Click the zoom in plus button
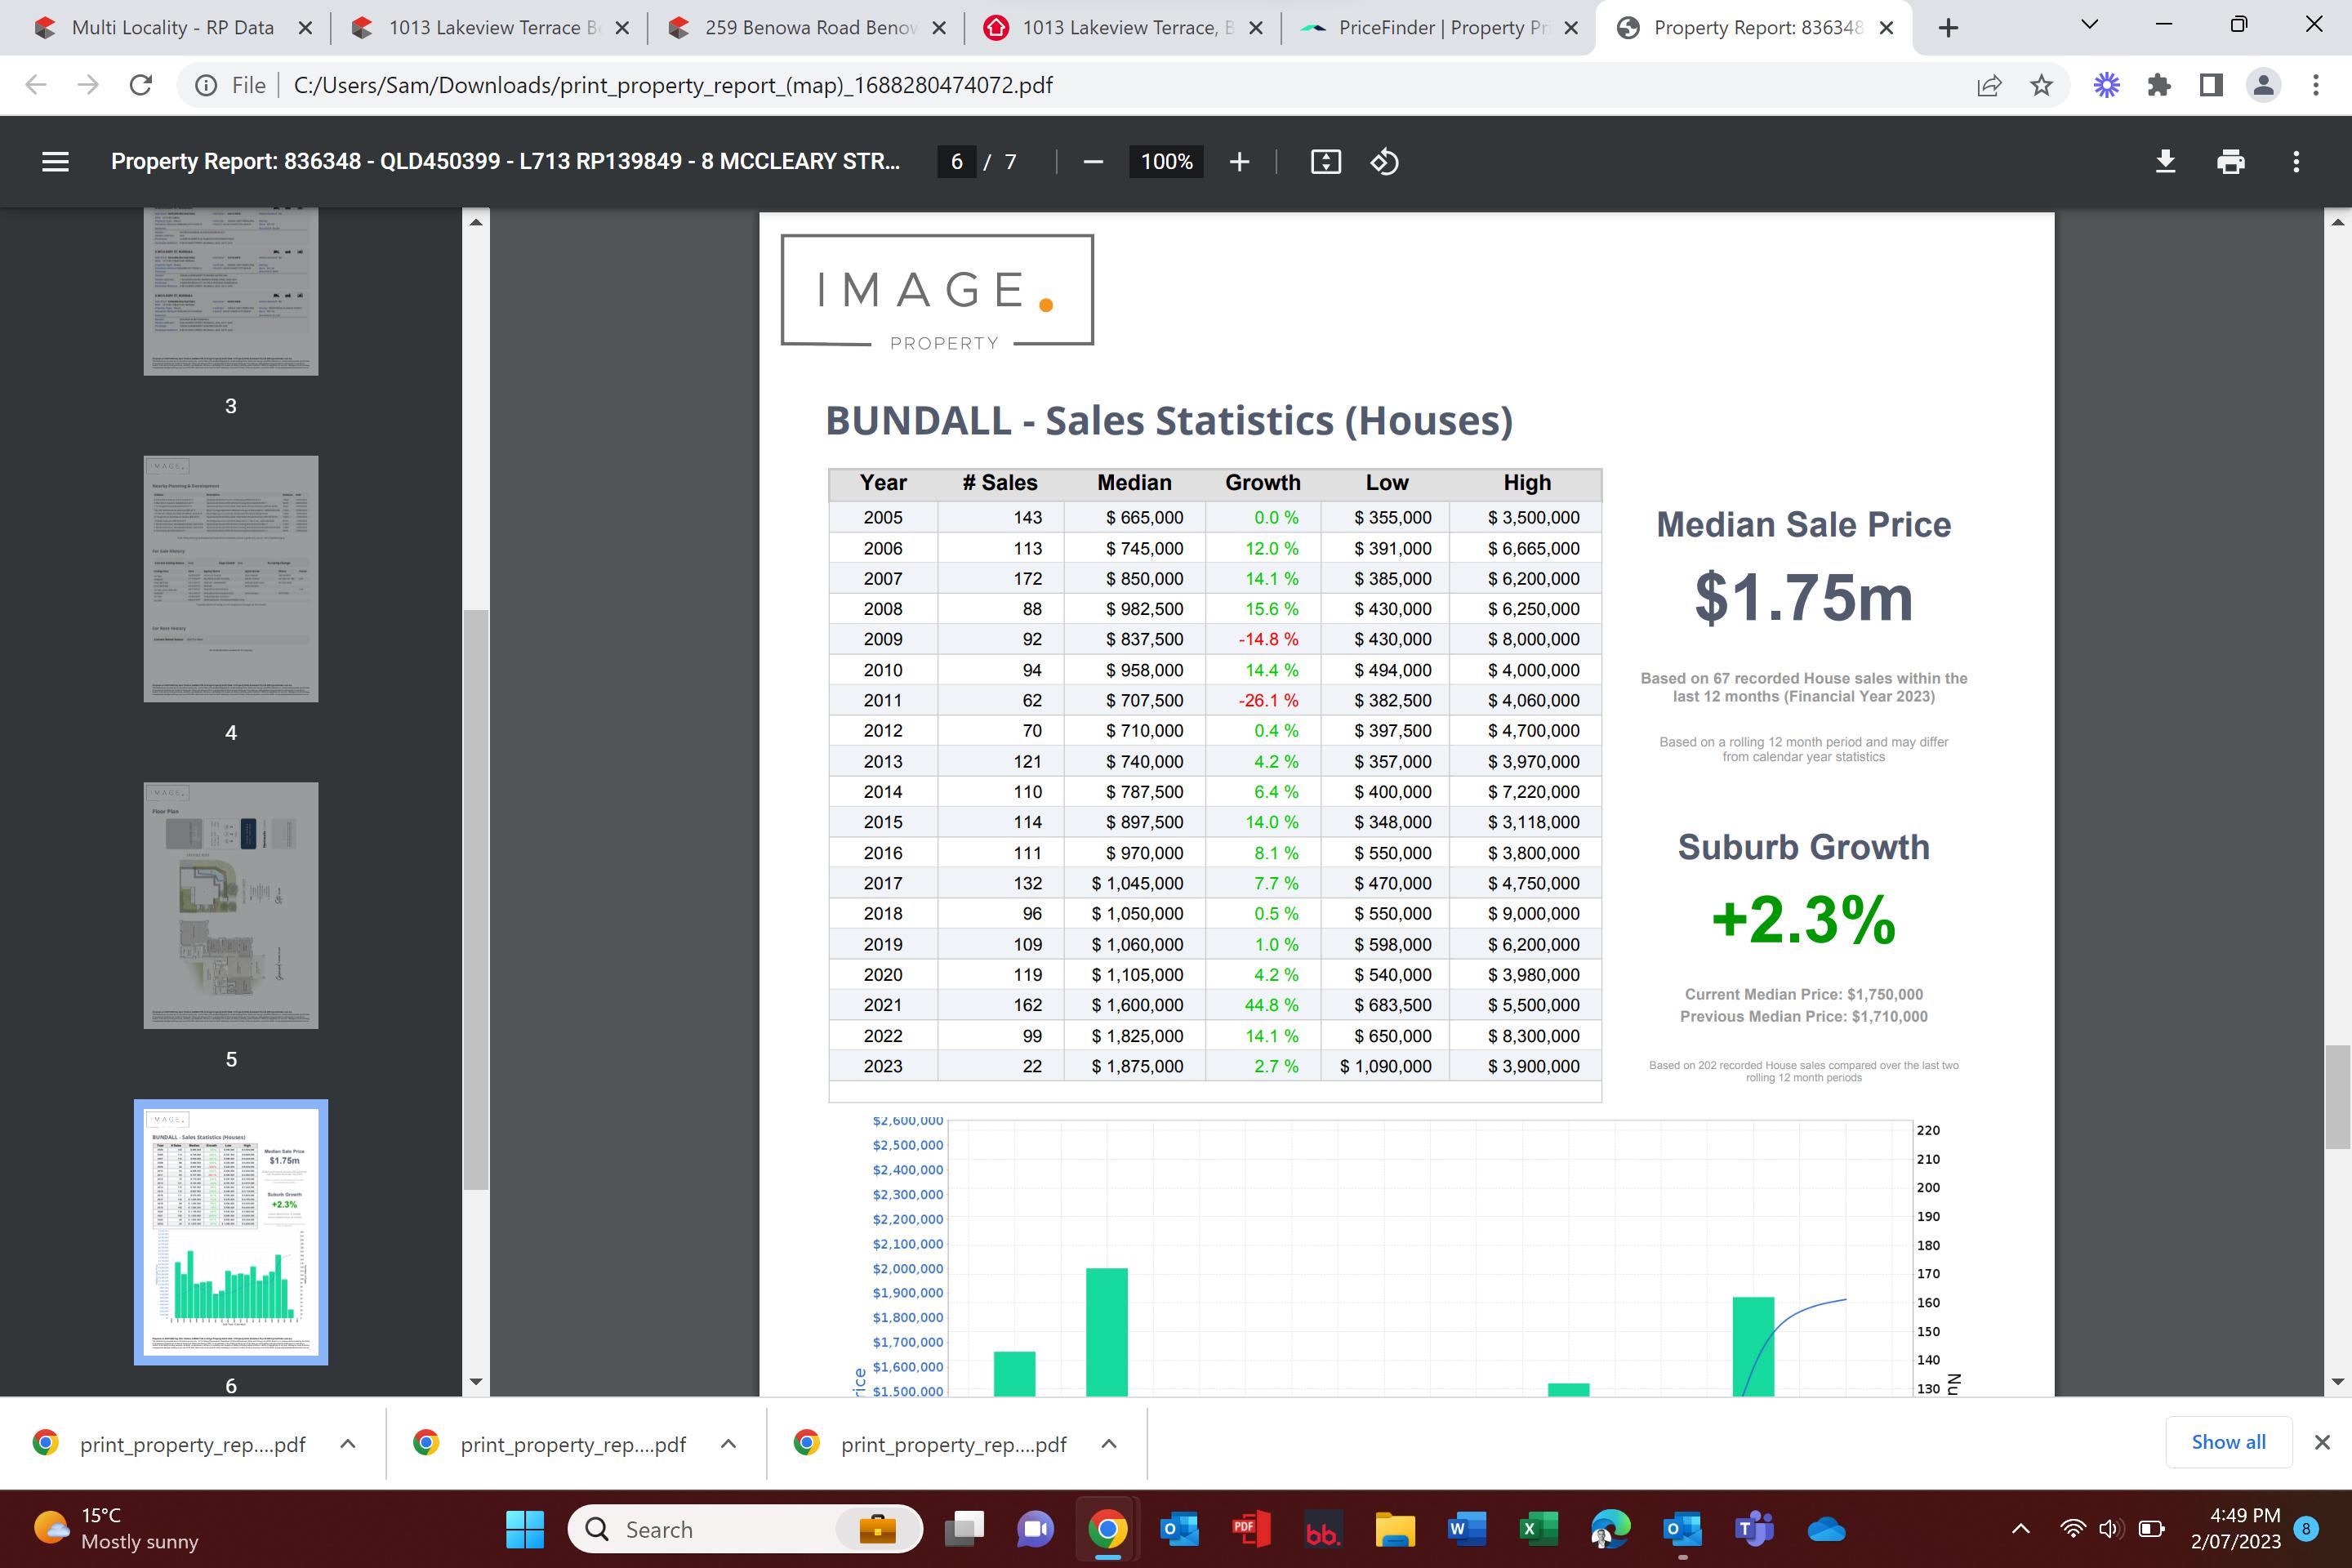The height and width of the screenshot is (1568, 2352). [x=1239, y=161]
